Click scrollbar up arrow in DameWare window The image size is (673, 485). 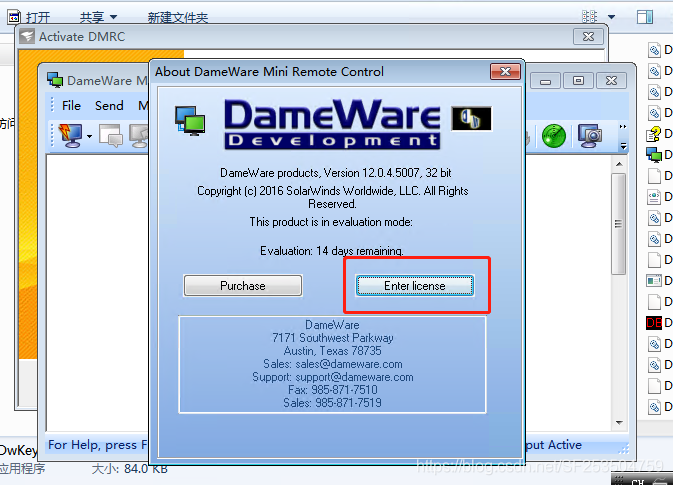click(619, 164)
